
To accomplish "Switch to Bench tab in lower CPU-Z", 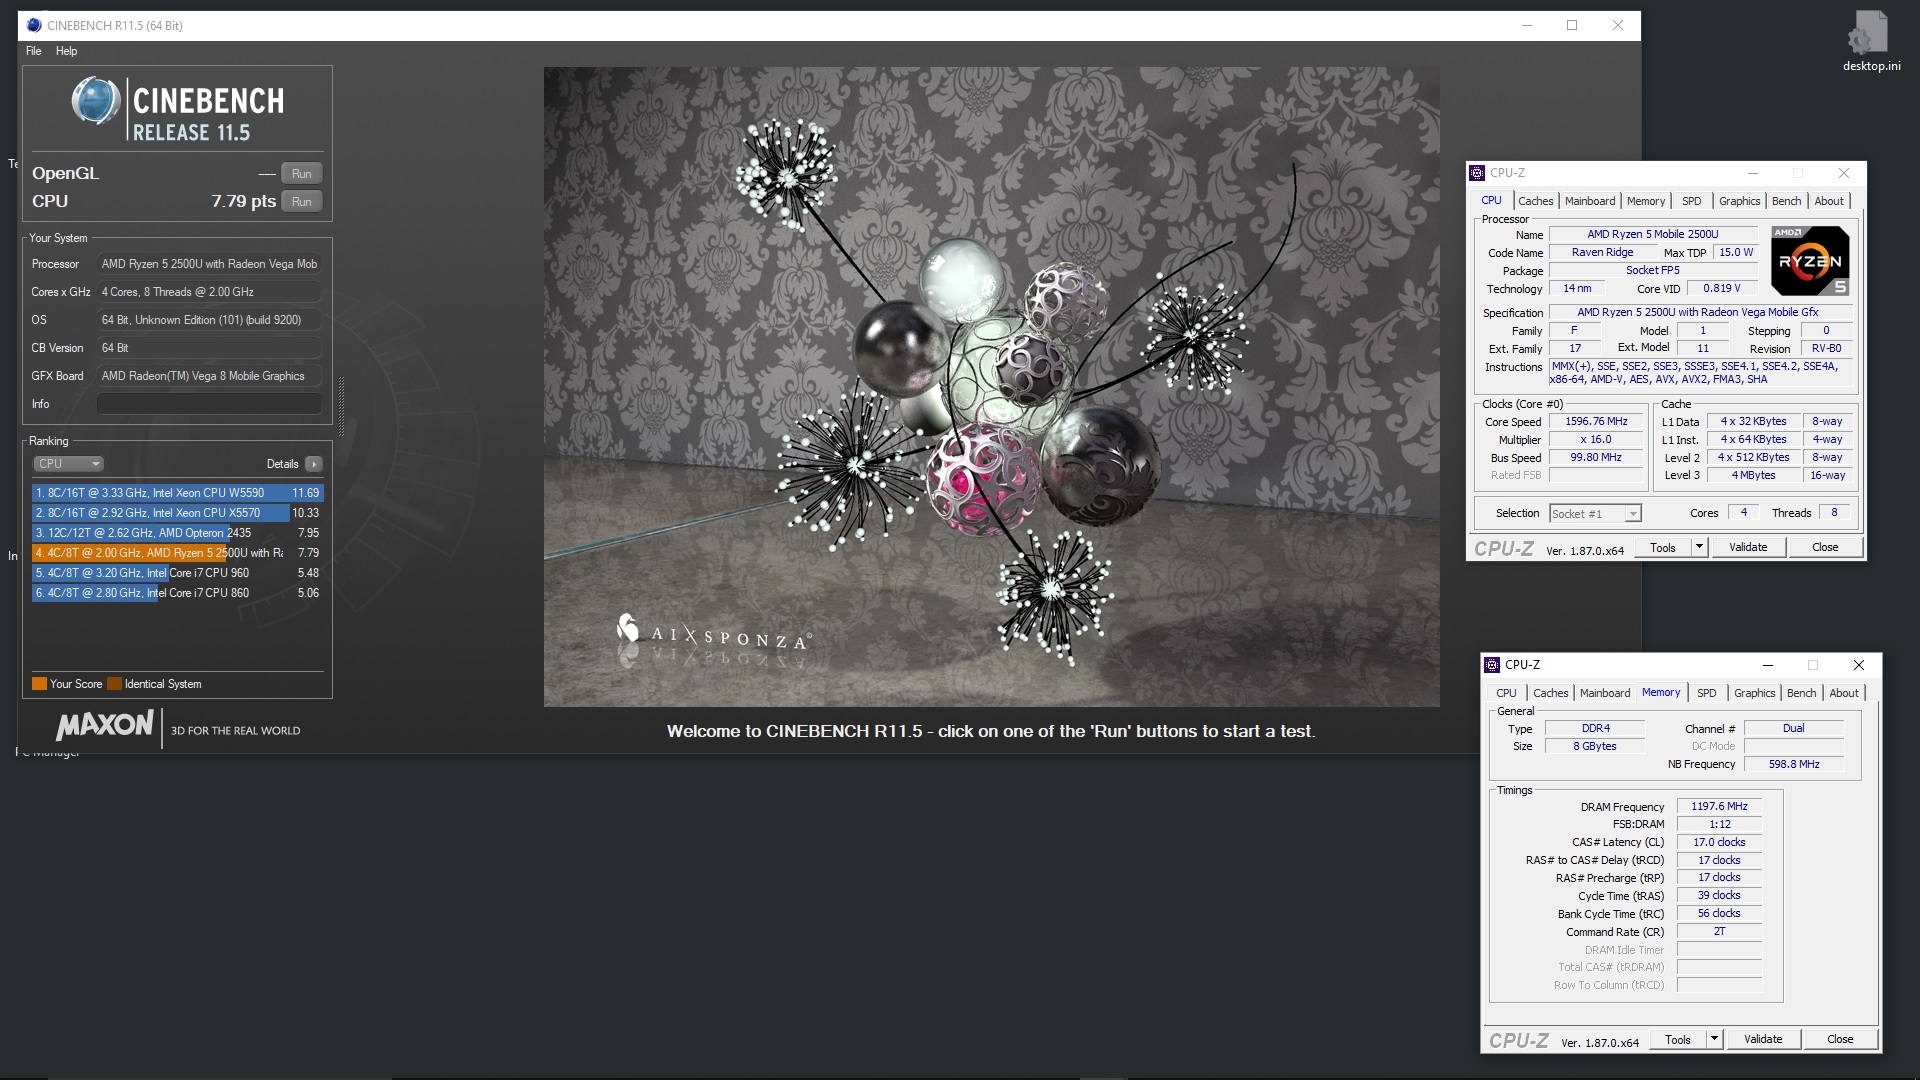I will [x=1801, y=693].
